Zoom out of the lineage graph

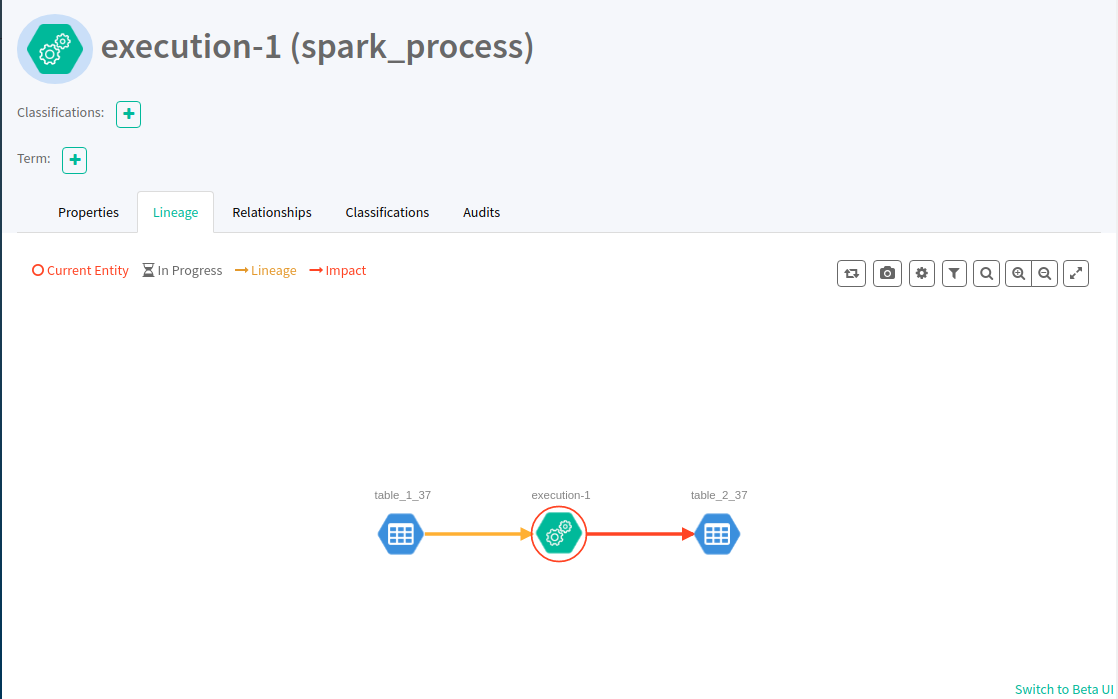[x=1045, y=273]
